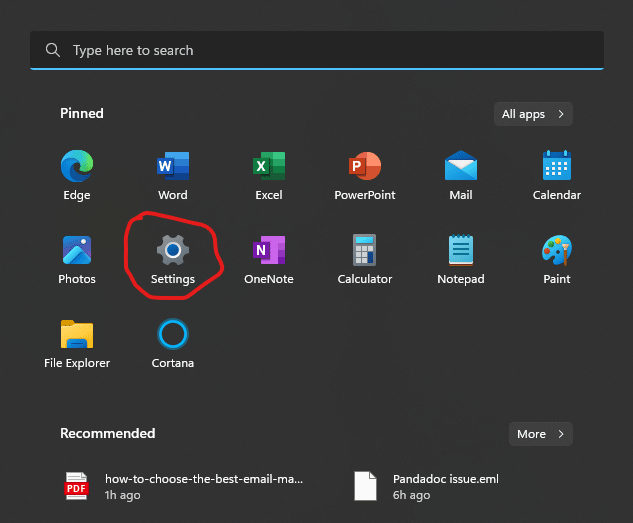Launch the Paint app

click(x=557, y=259)
